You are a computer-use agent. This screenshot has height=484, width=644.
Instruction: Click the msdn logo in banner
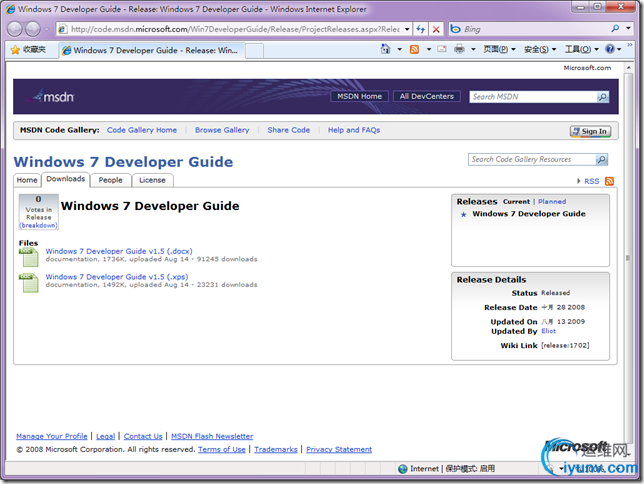tap(53, 97)
